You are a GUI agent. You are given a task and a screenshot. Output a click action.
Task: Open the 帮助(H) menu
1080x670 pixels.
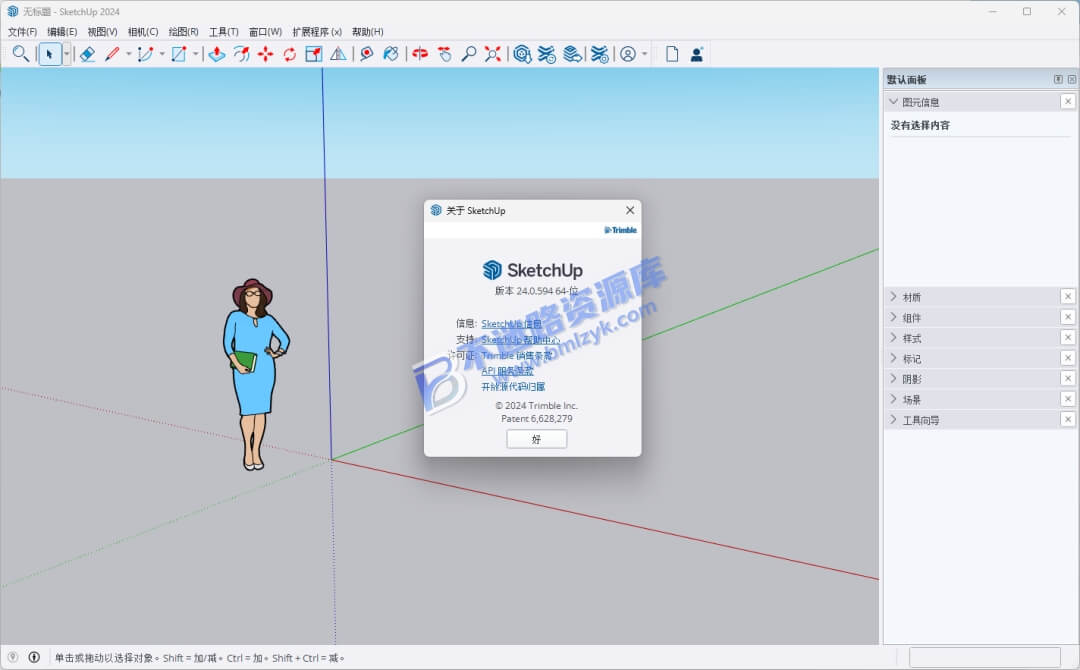click(x=367, y=32)
